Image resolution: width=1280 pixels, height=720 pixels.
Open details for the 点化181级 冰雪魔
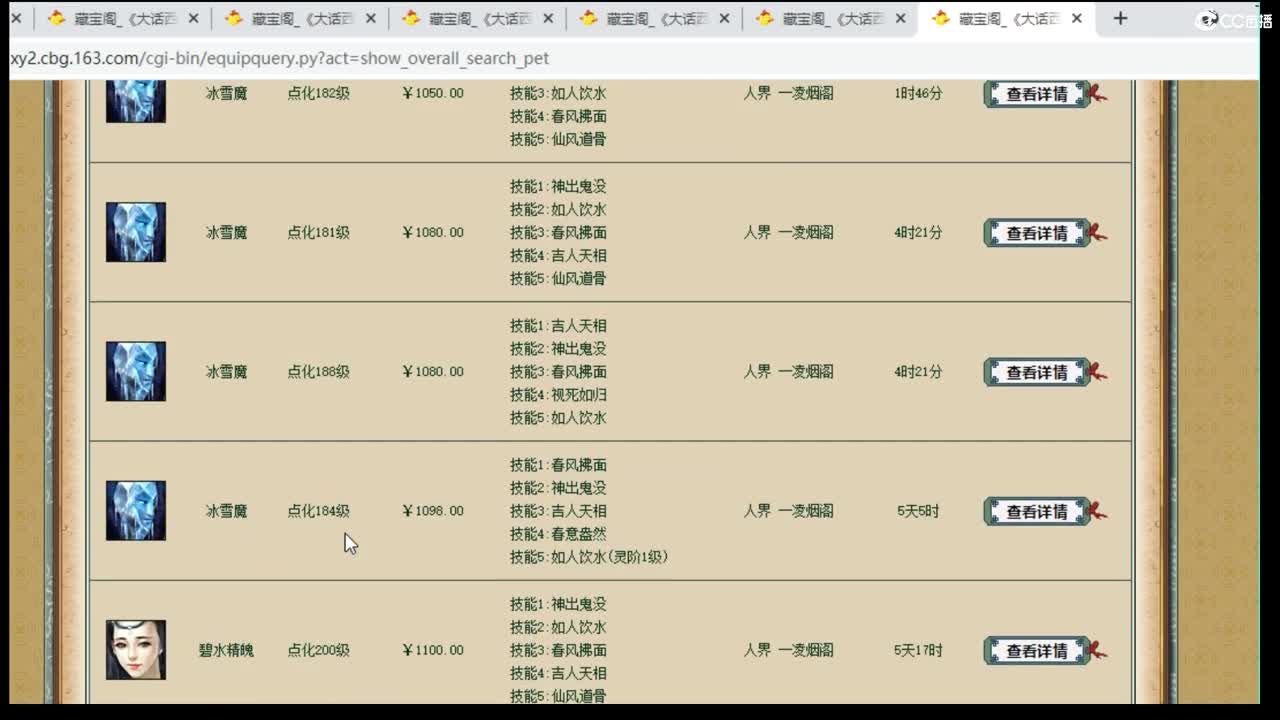1037,233
